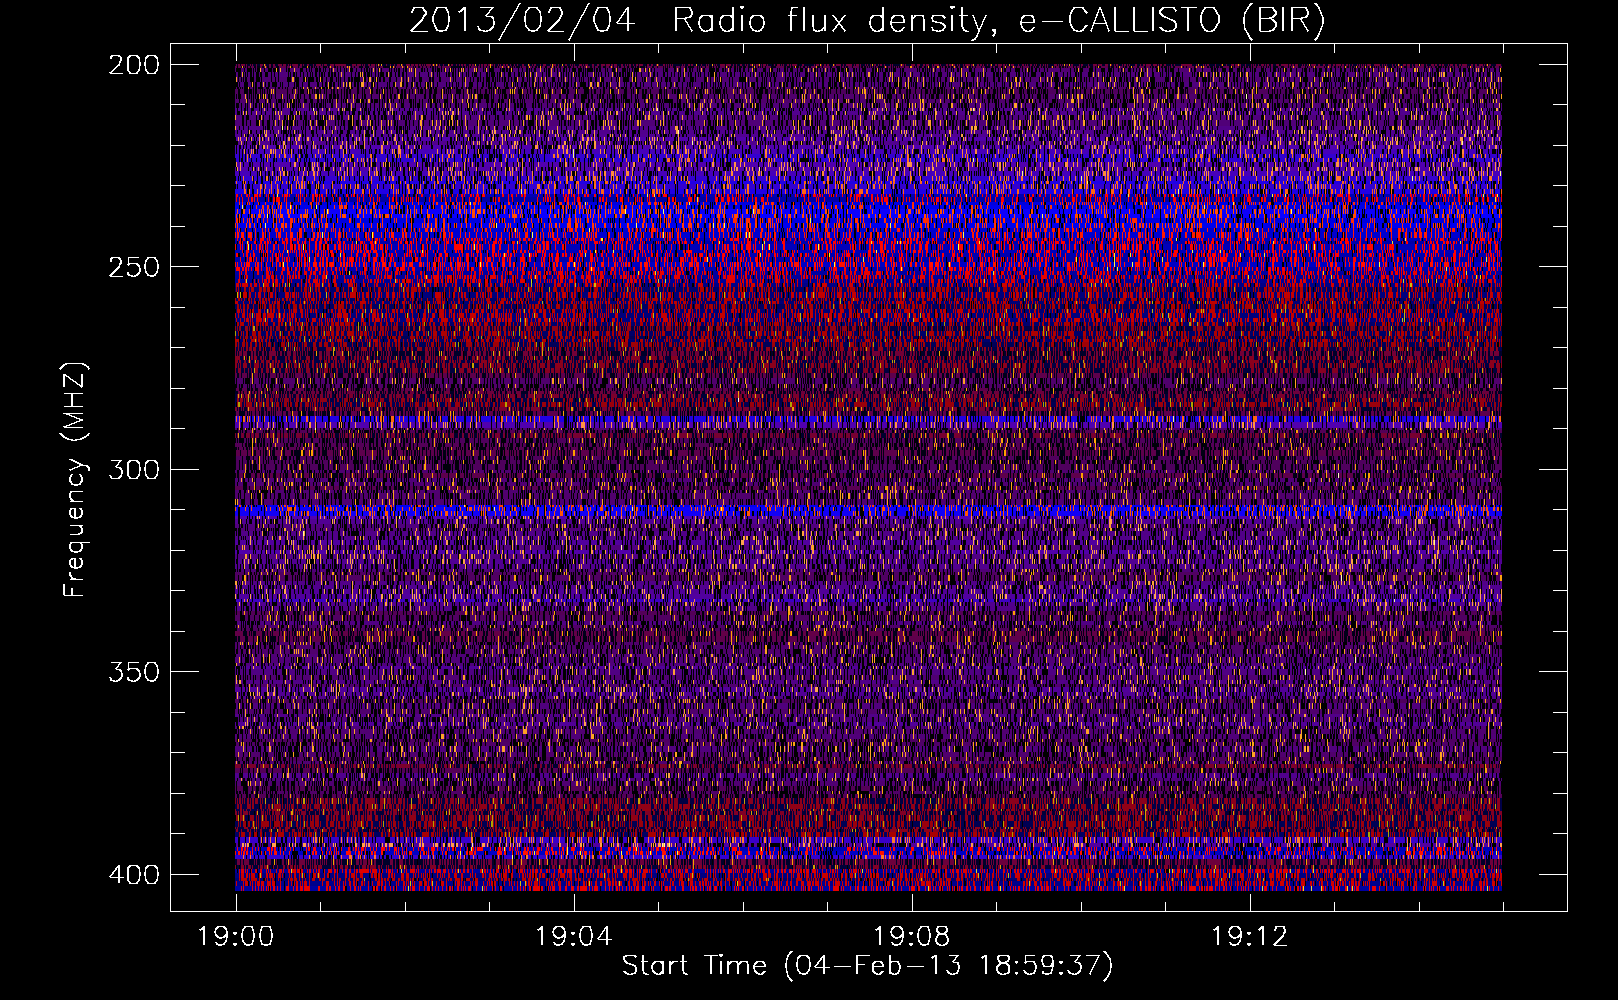The height and width of the screenshot is (1000, 1618).
Task: Click the '19:04' time tick label
Action: (x=573, y=937)
